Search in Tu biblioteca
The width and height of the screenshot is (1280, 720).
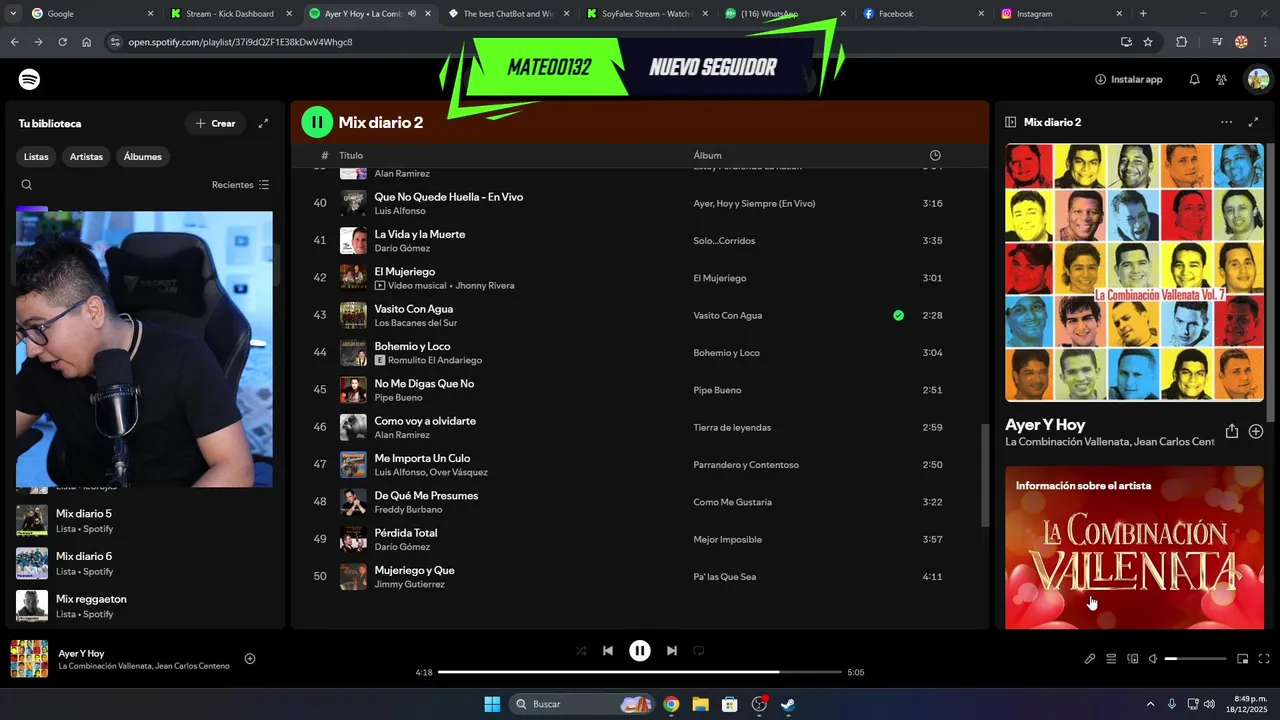(x=27, y=185)
